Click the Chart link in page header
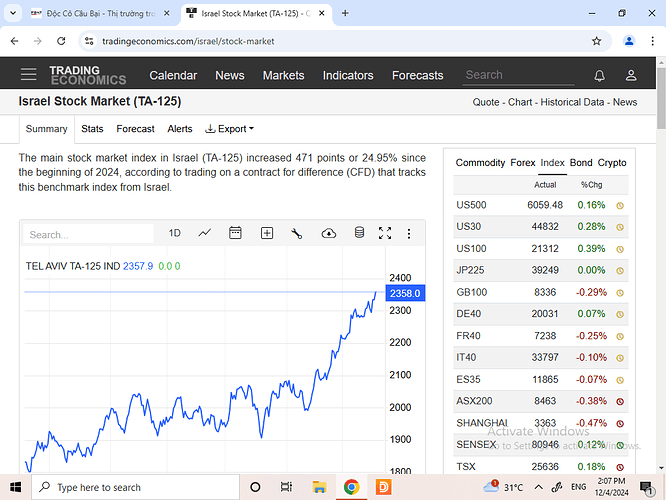 point(520,102)
